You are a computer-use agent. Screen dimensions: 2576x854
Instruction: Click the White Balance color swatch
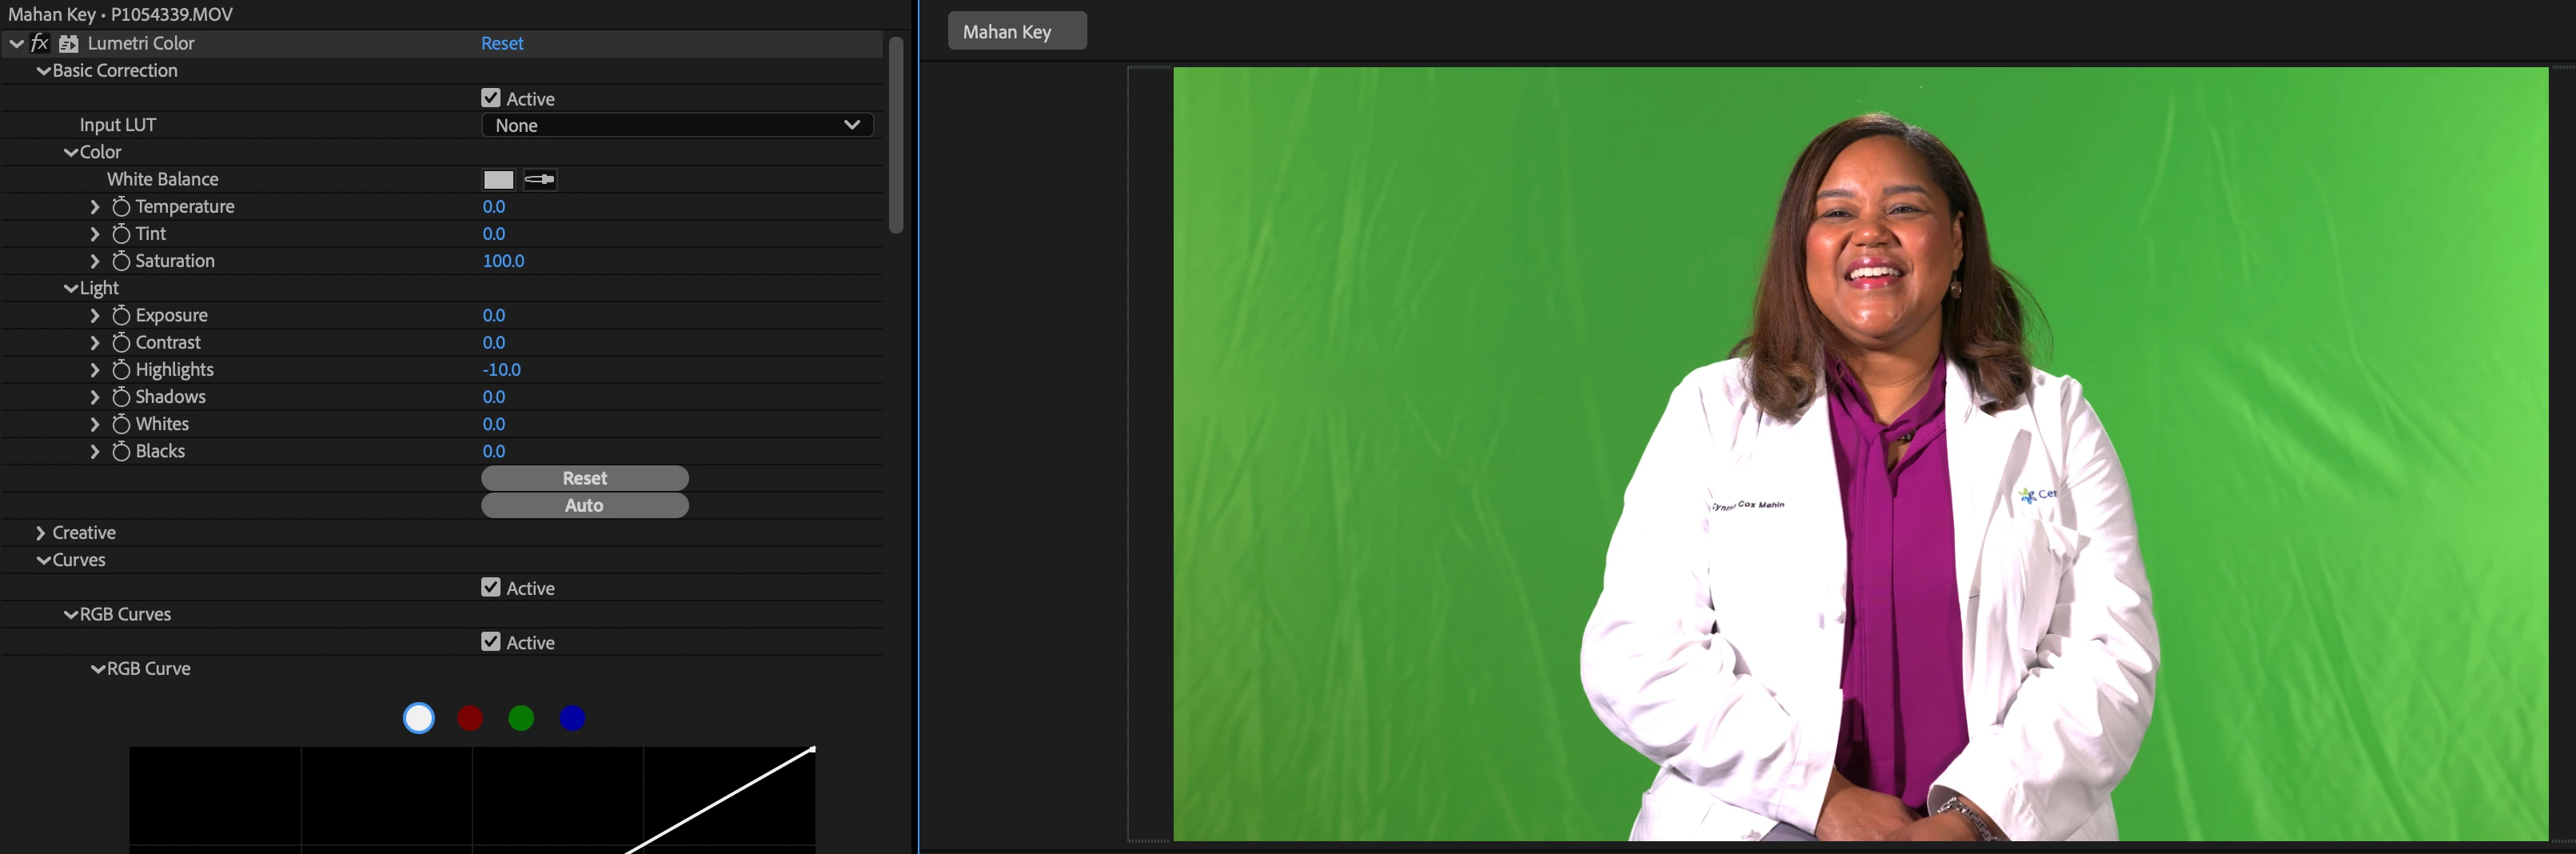pos(498,180)
